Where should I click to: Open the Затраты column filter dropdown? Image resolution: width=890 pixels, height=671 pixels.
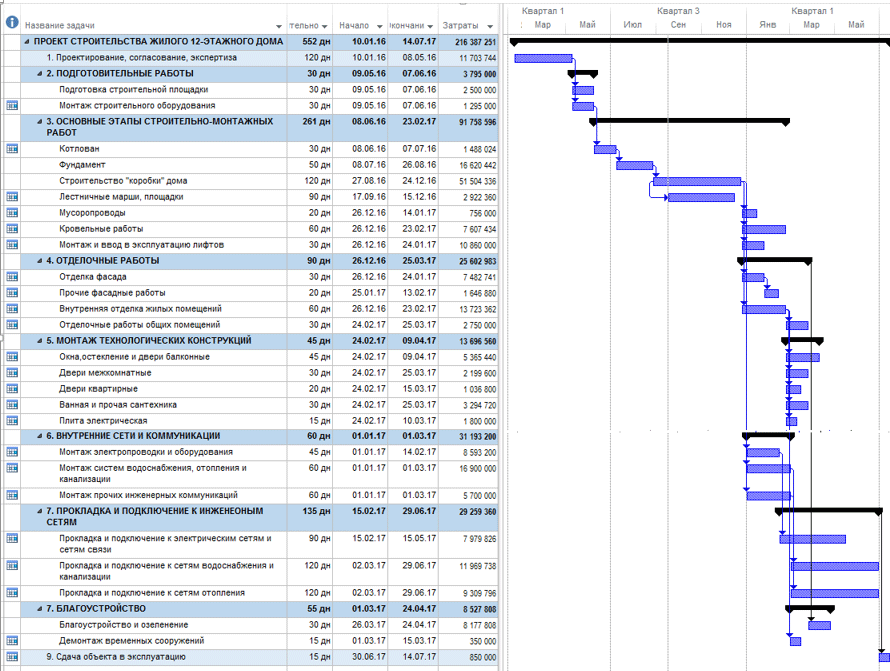tap(490, 26)
